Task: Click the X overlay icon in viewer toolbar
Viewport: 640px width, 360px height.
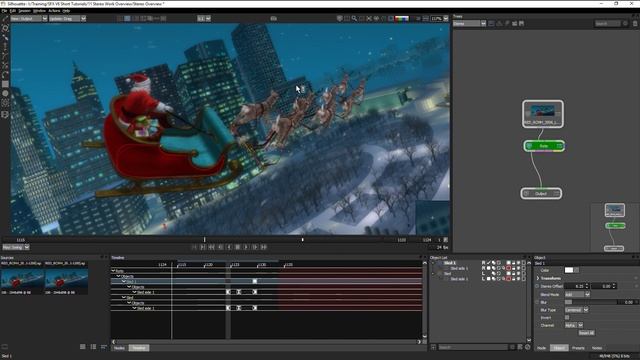Action: tap(369, 18)
